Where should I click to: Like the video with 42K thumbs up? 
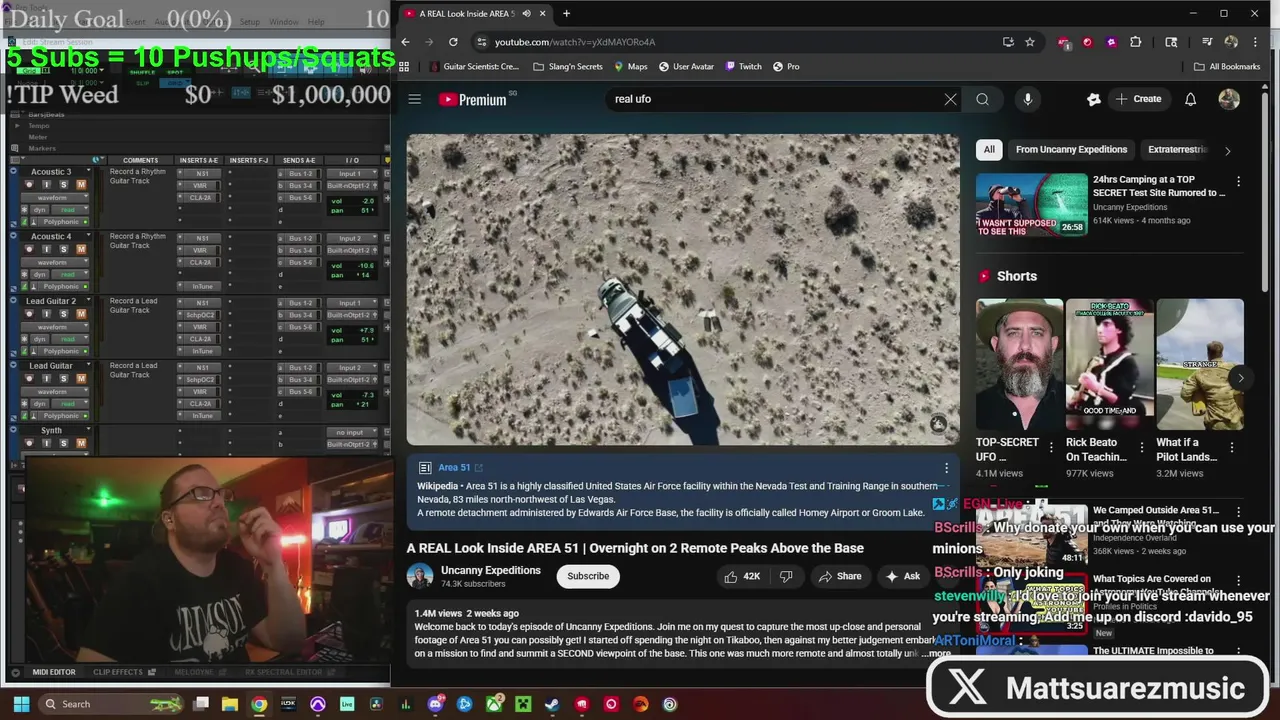[x=742, y=576]
